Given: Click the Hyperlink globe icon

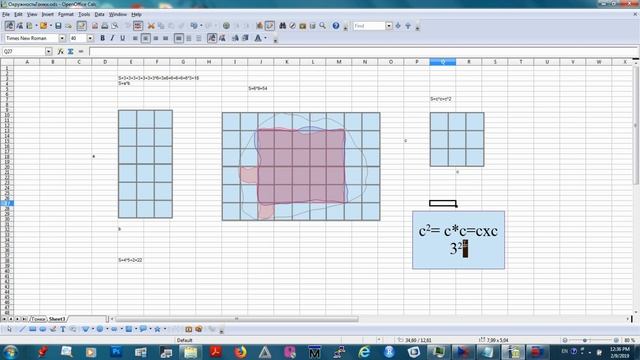Looking at the screenshot, I should pos(226,26).
